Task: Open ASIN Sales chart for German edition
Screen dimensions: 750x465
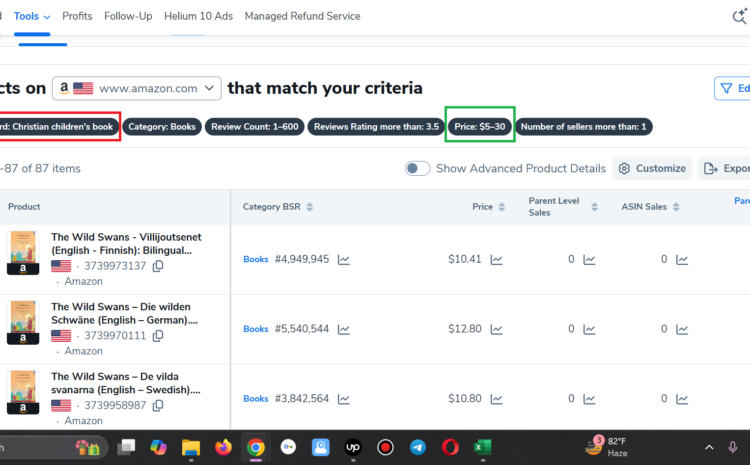Action: click(682, 330)
